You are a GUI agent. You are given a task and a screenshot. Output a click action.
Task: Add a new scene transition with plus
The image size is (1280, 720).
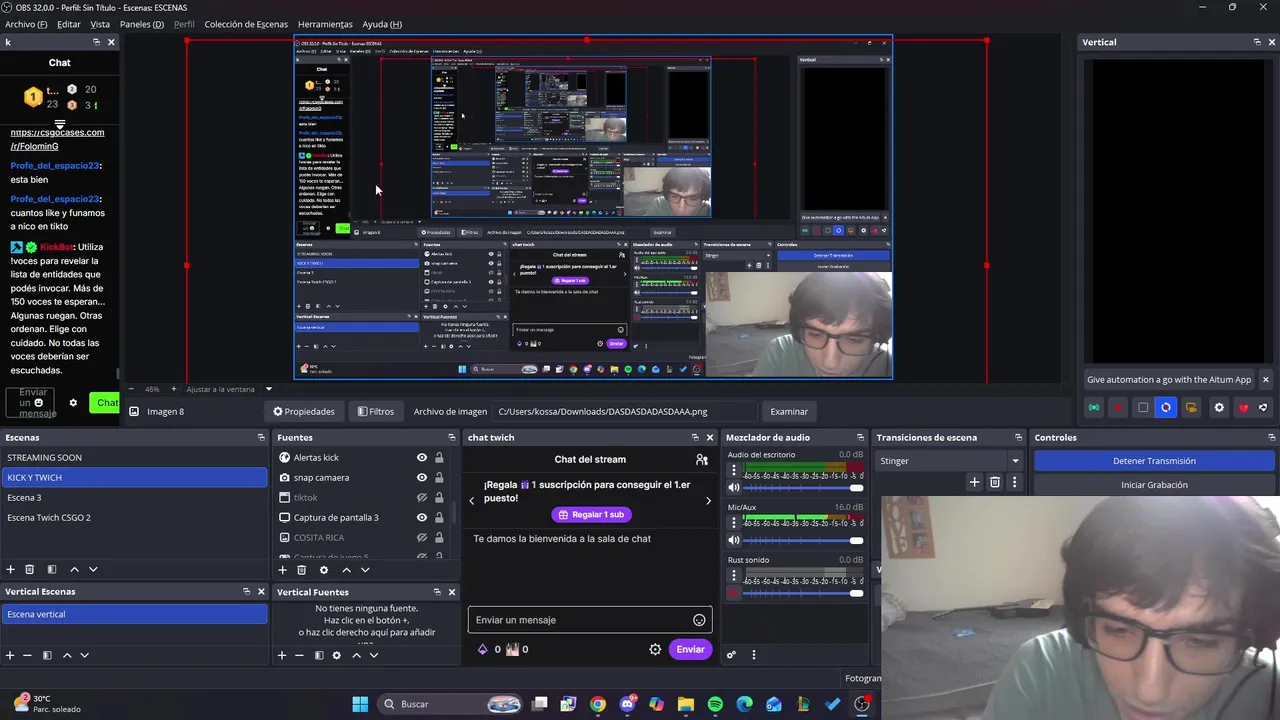974,482
